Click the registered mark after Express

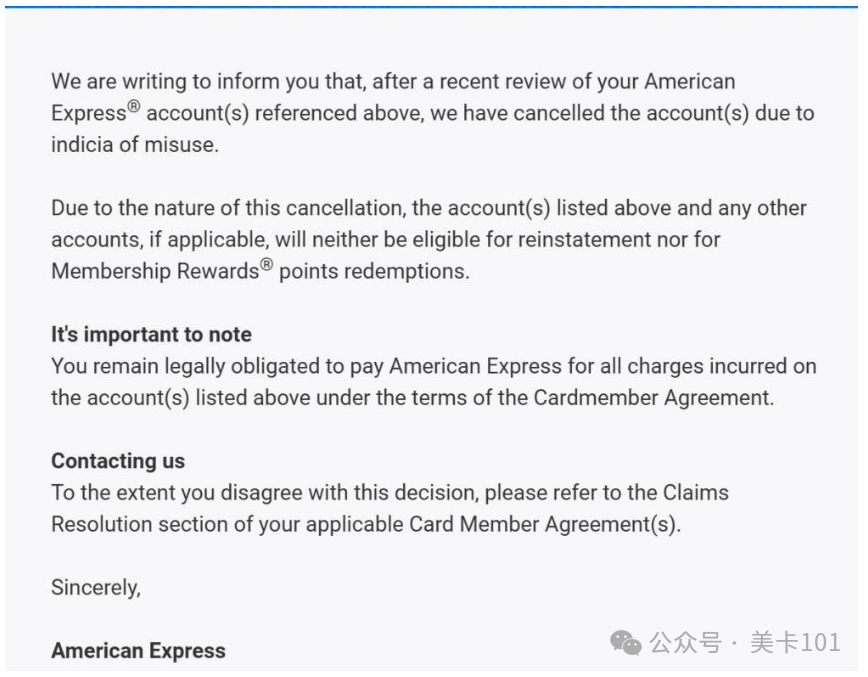point(133,106)
